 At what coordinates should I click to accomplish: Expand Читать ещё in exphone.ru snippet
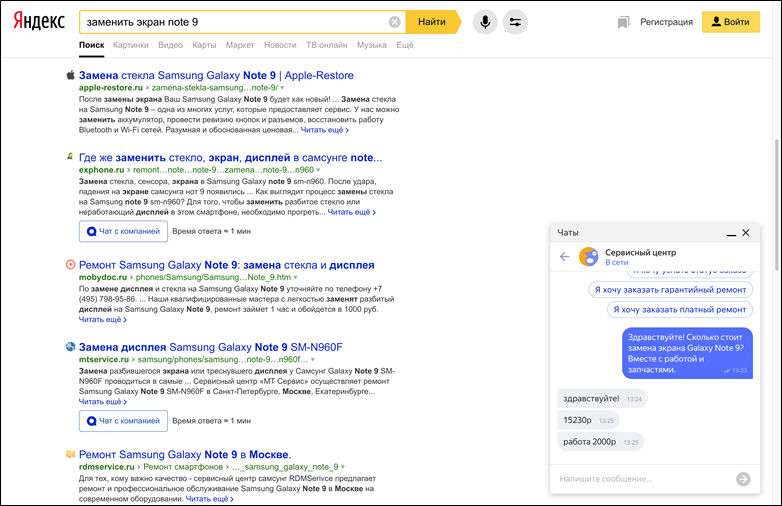point(352,212)
